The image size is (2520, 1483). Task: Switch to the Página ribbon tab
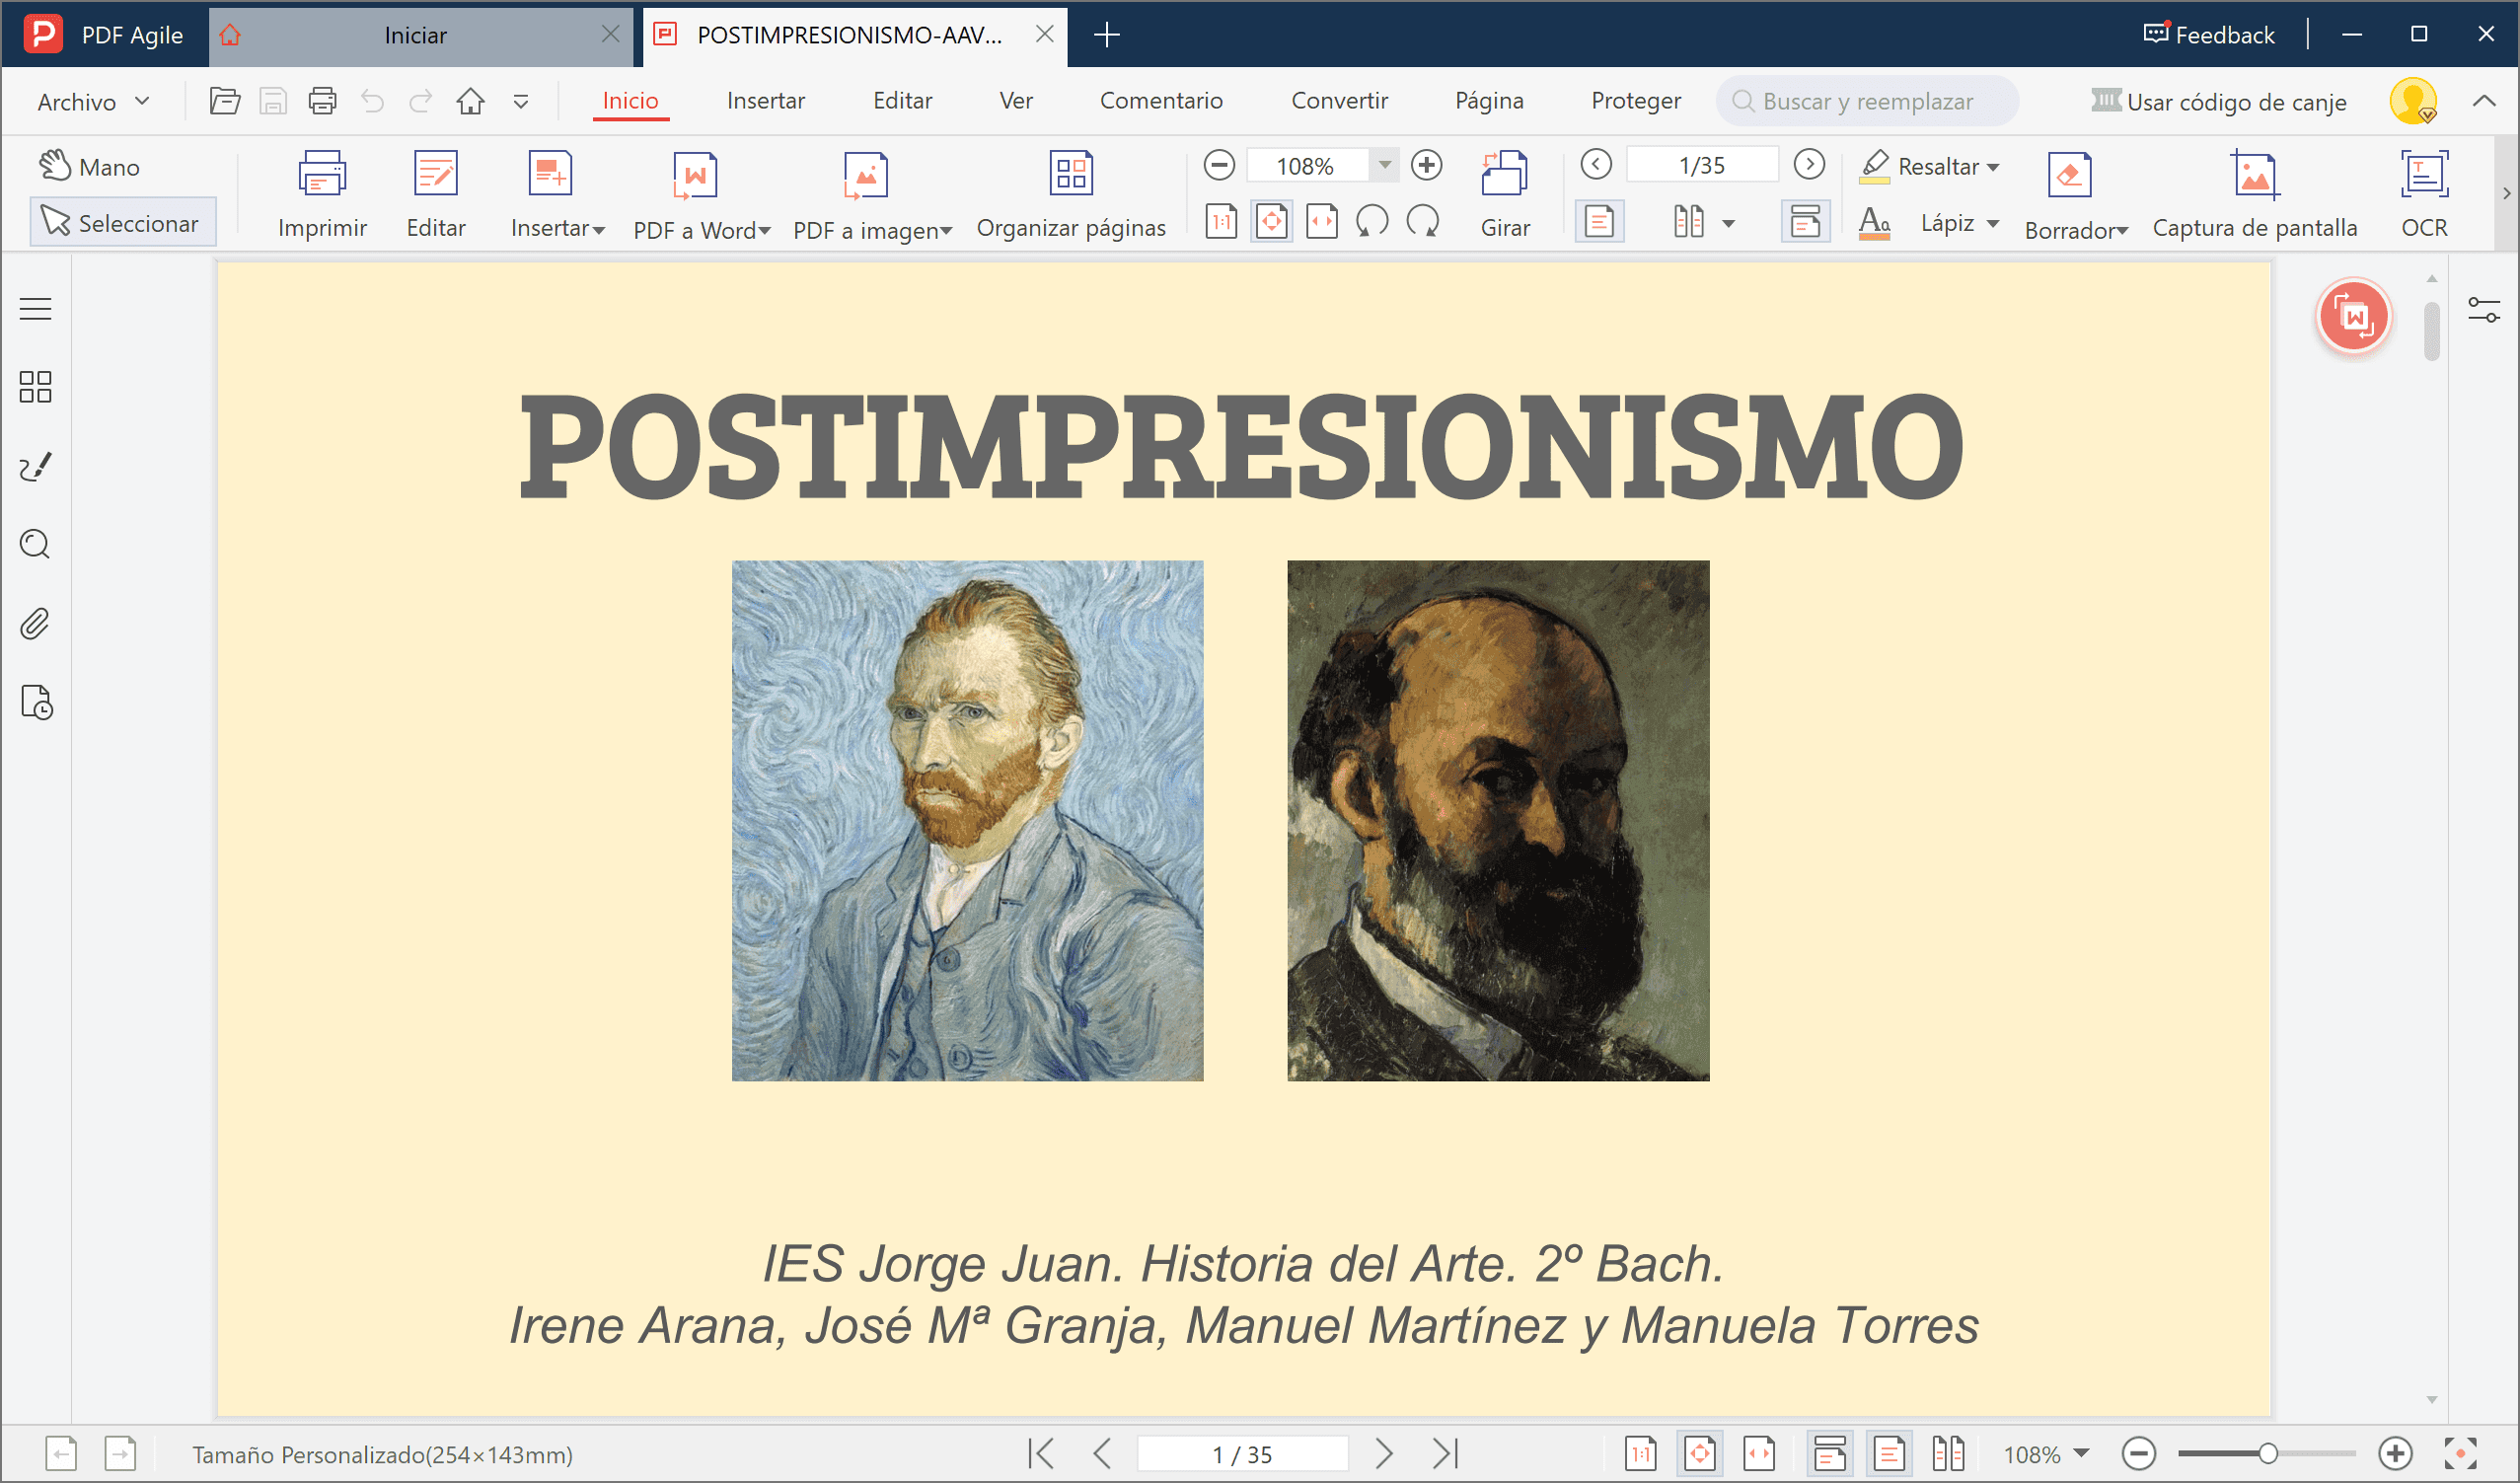pos(1489,100)
